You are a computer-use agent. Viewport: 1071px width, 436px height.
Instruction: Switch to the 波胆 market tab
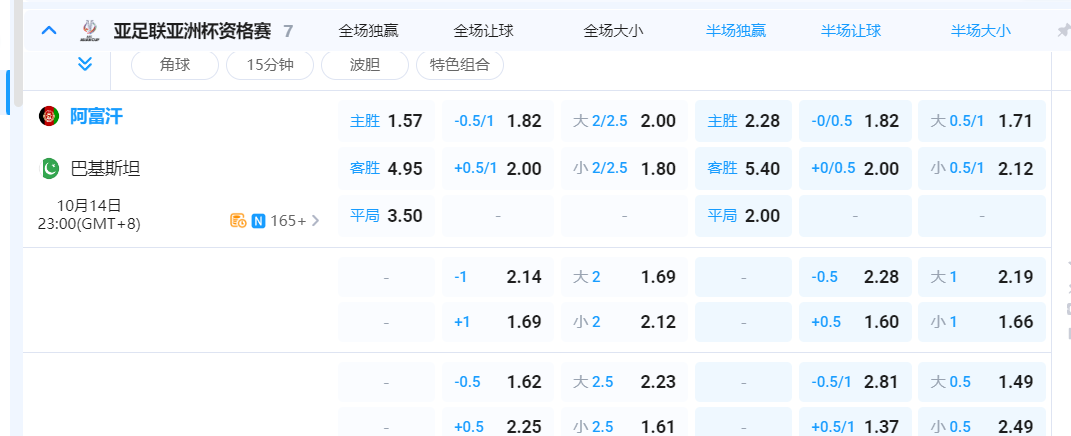[364, 65]
